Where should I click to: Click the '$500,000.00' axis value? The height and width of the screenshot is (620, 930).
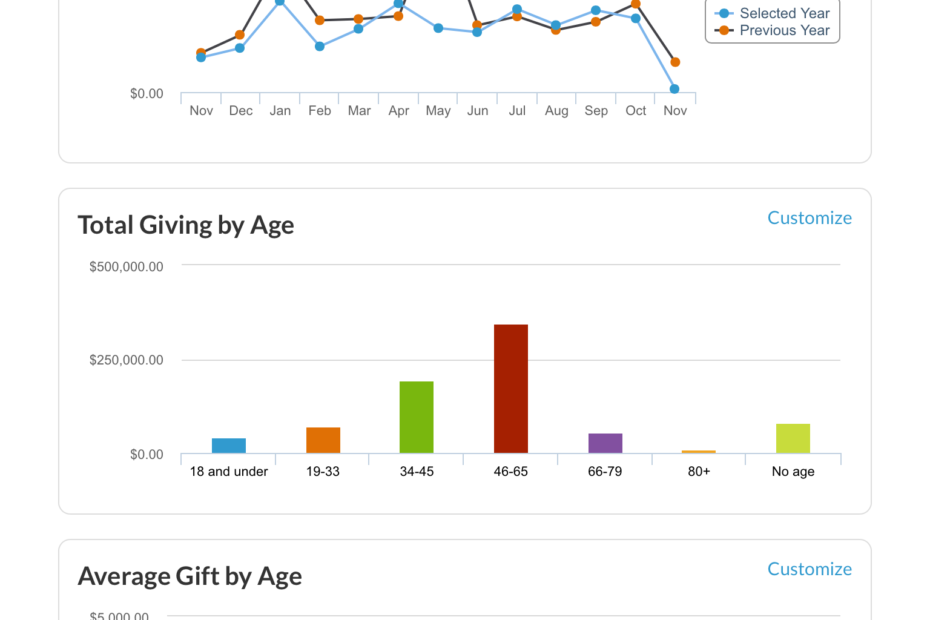126,267
